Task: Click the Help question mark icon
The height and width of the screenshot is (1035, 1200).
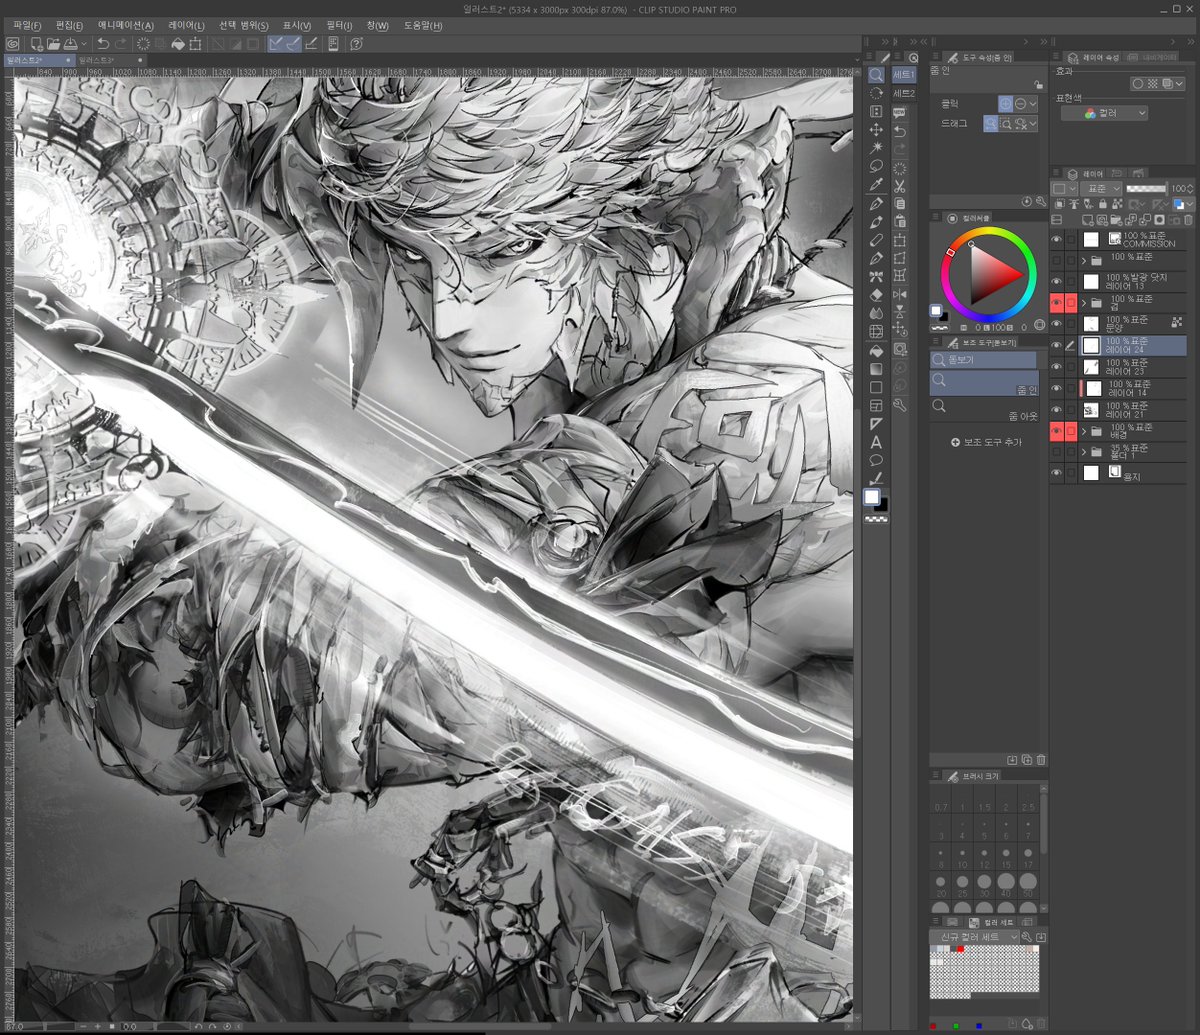Action: click(x=356, y=44)
